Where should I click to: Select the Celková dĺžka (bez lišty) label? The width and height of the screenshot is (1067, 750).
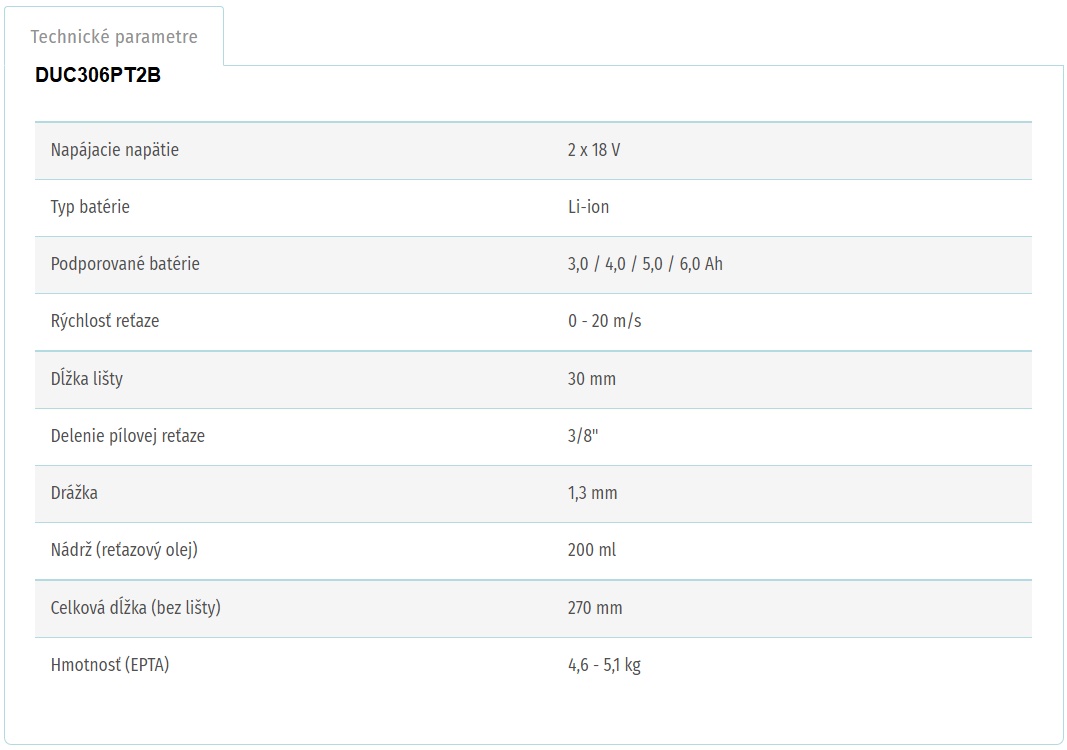136,608
